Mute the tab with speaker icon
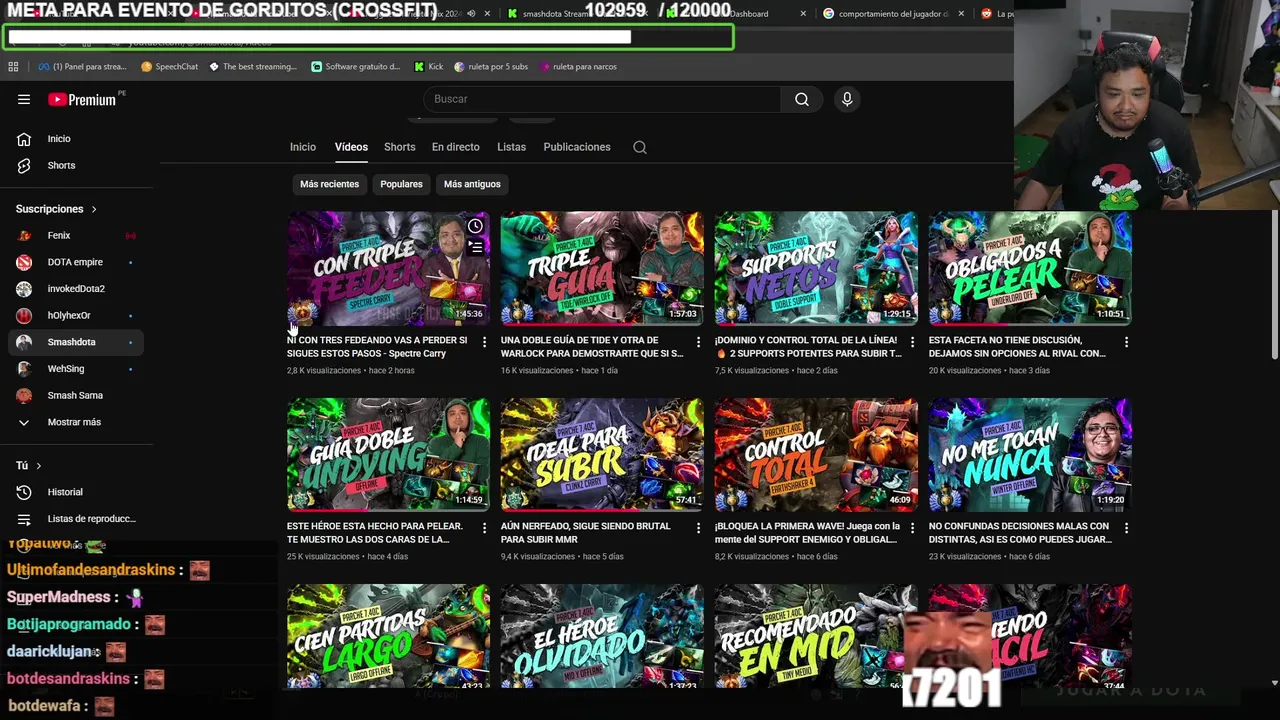1280x720 pixels. click(471, 14)
